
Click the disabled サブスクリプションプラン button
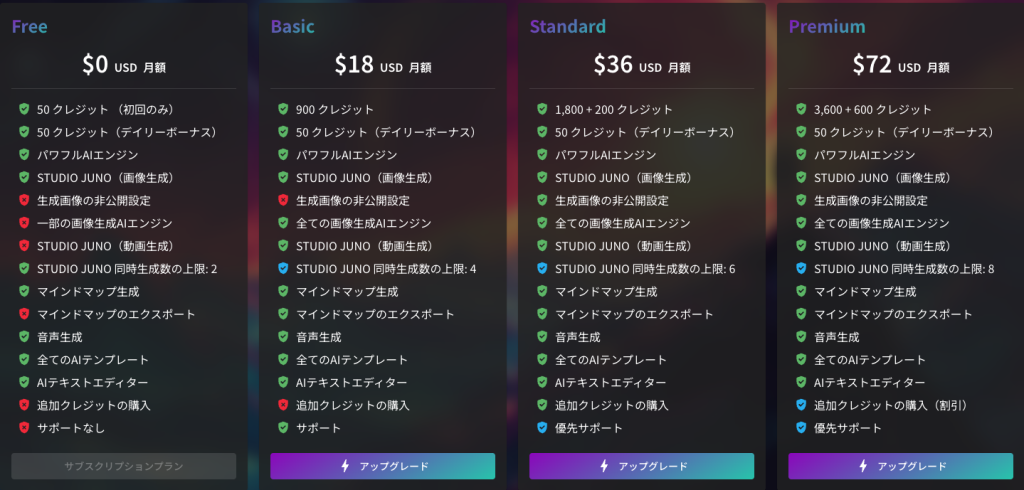(x=123, y=466)
